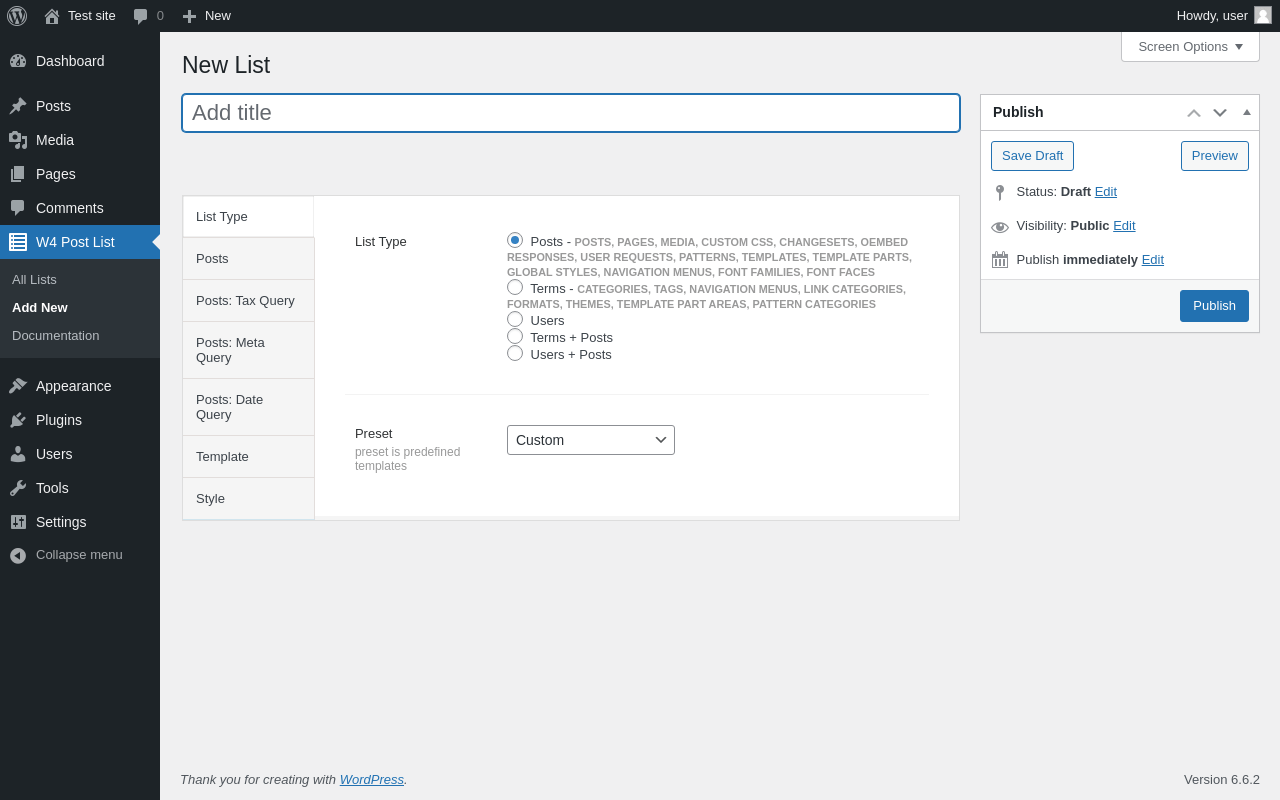Click the WordPress logo icon
Viewport: 1280px width, 800px height.
click(x=17, y=16)
